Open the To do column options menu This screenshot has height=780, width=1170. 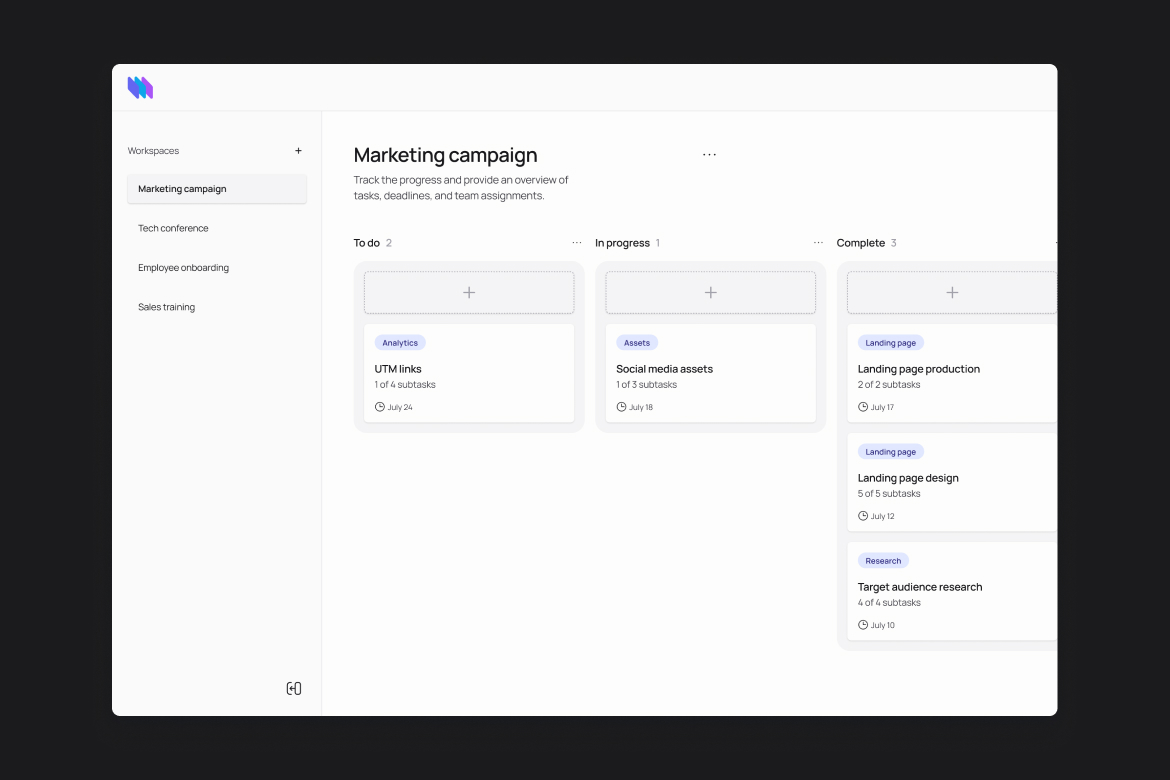[x=577, y=242]
